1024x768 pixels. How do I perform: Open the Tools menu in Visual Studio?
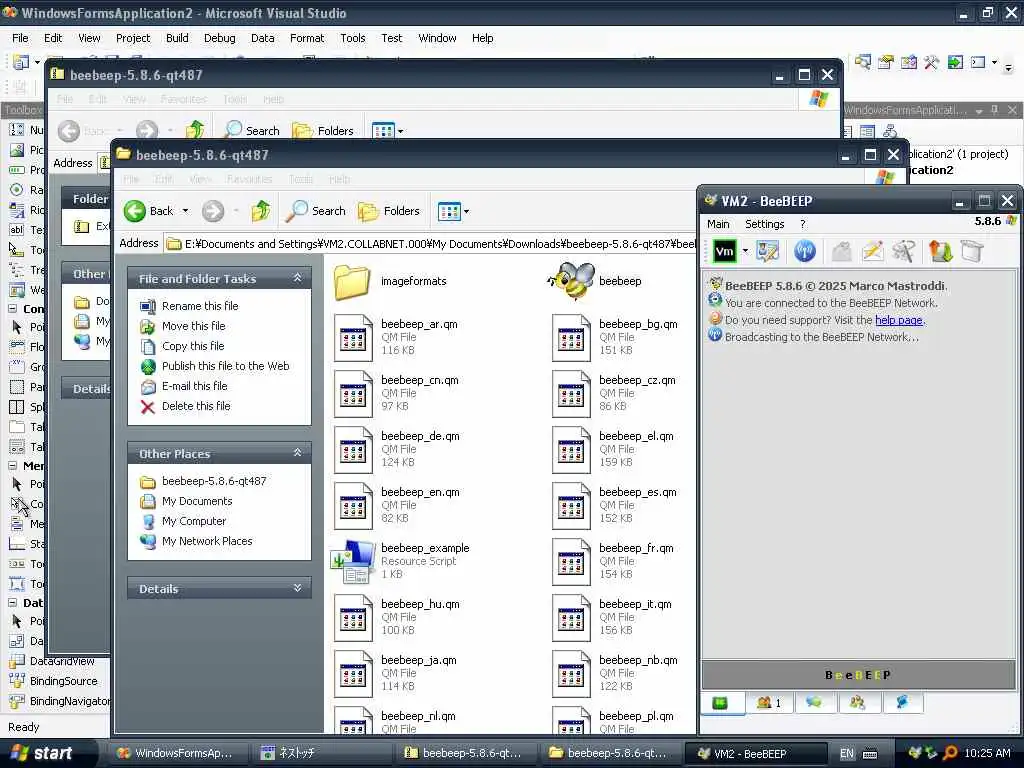pyautogui.click(x=353, y=38)
